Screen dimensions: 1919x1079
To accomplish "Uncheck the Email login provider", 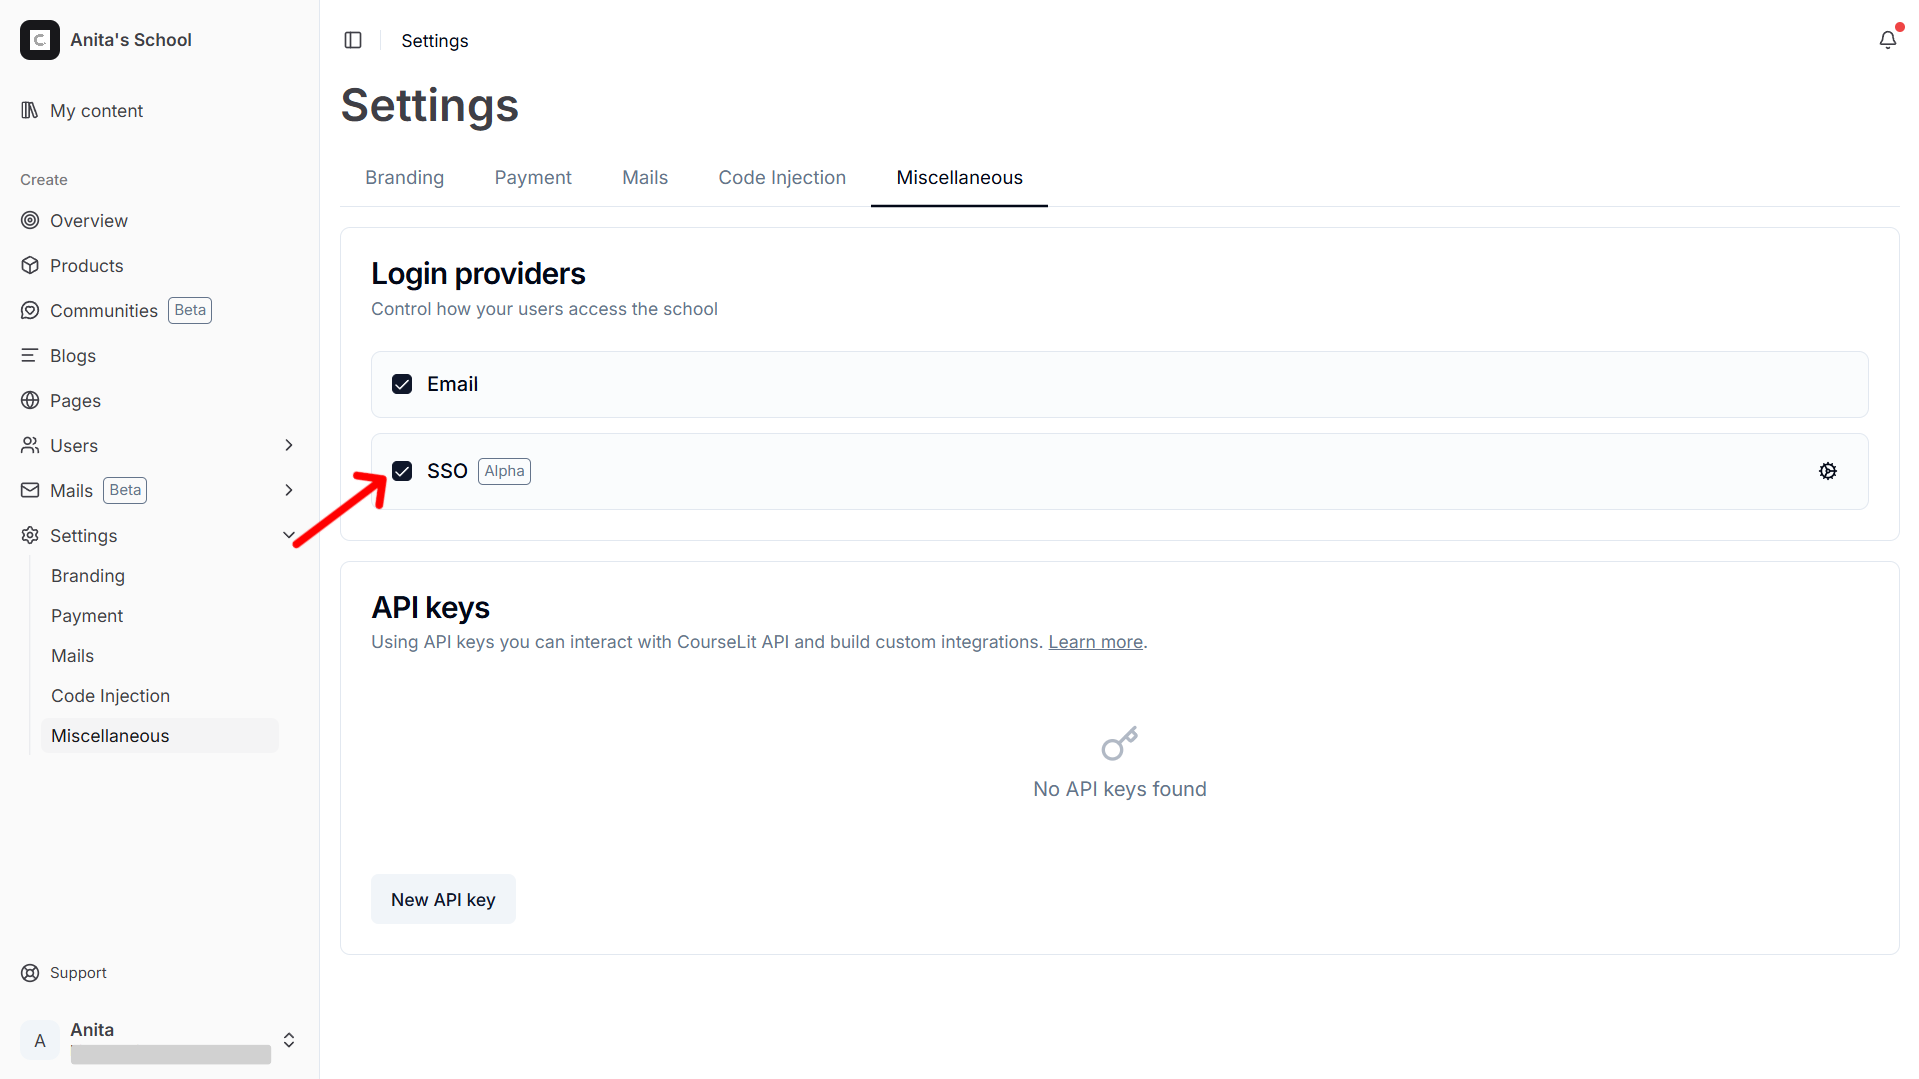I will tap(401, 383).
